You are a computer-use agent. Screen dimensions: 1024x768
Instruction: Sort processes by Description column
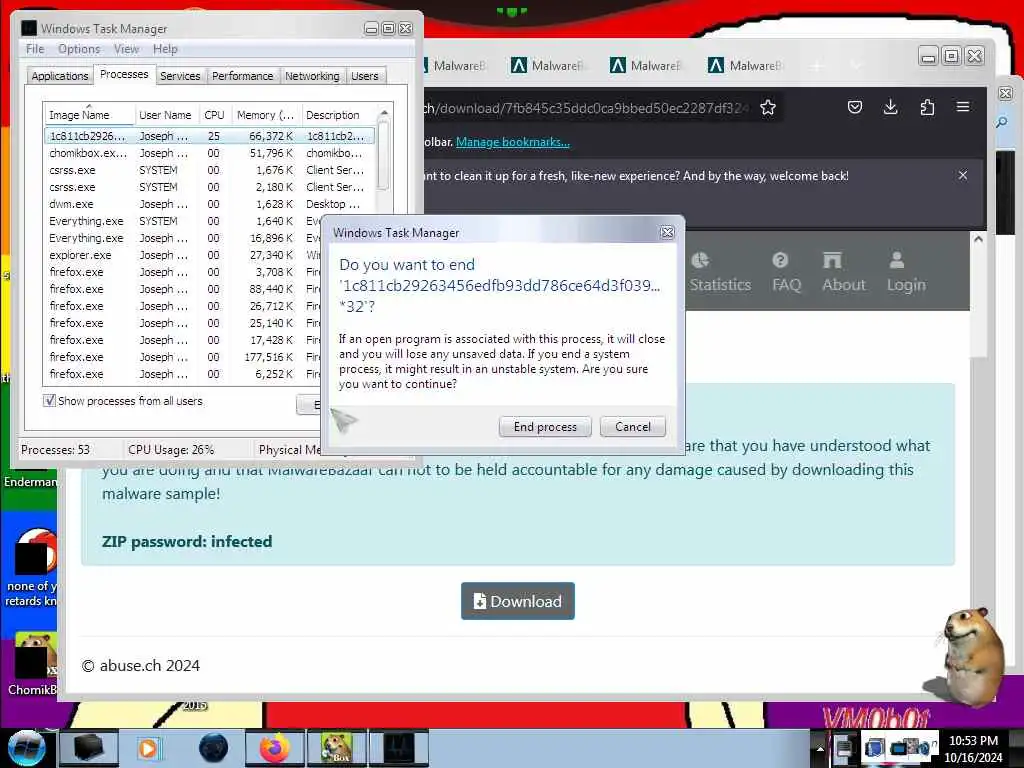point(338,115)
